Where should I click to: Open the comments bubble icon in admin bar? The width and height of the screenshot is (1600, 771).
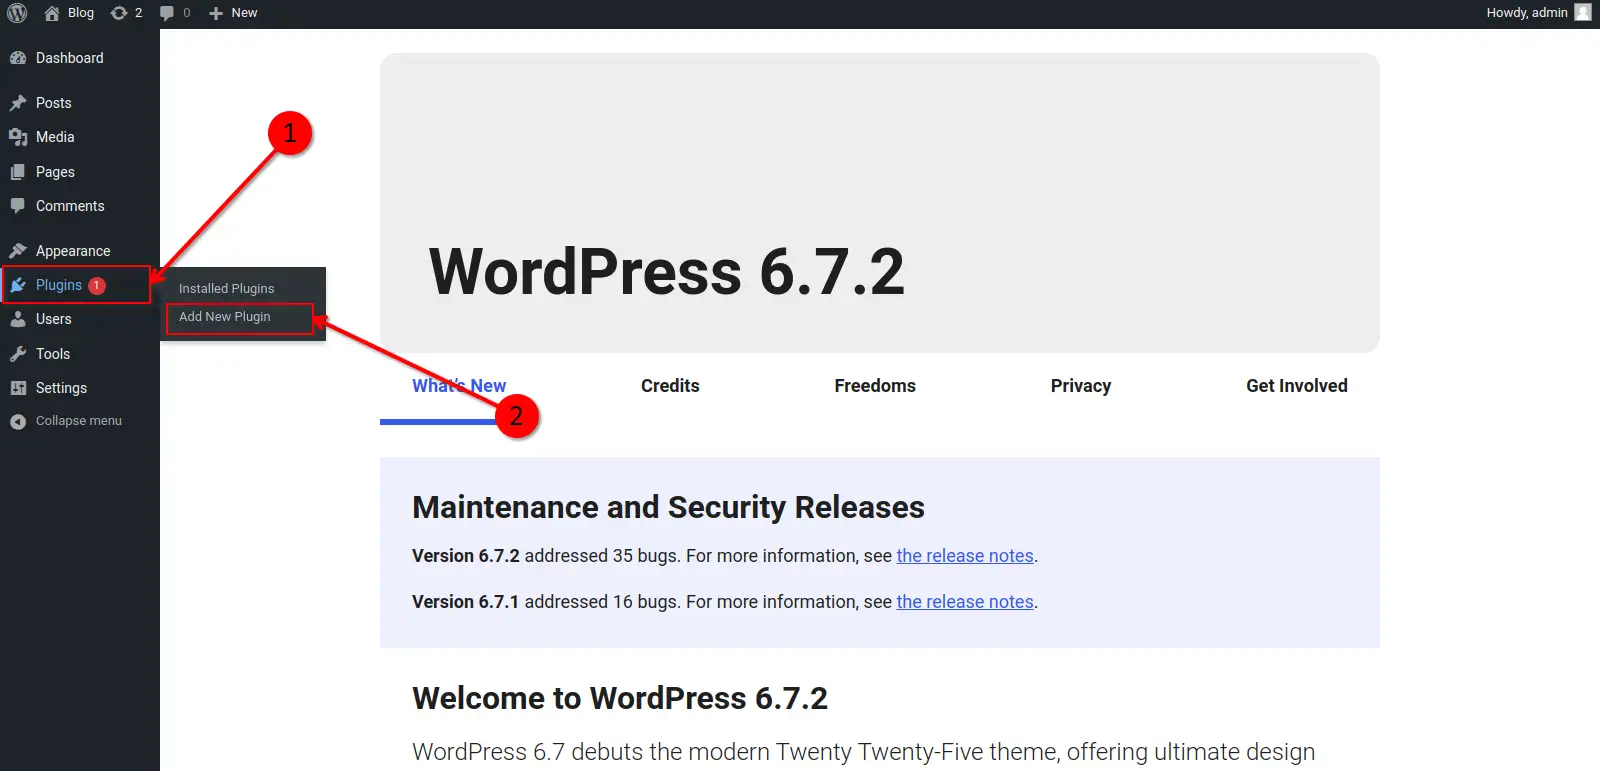(167, 13)
